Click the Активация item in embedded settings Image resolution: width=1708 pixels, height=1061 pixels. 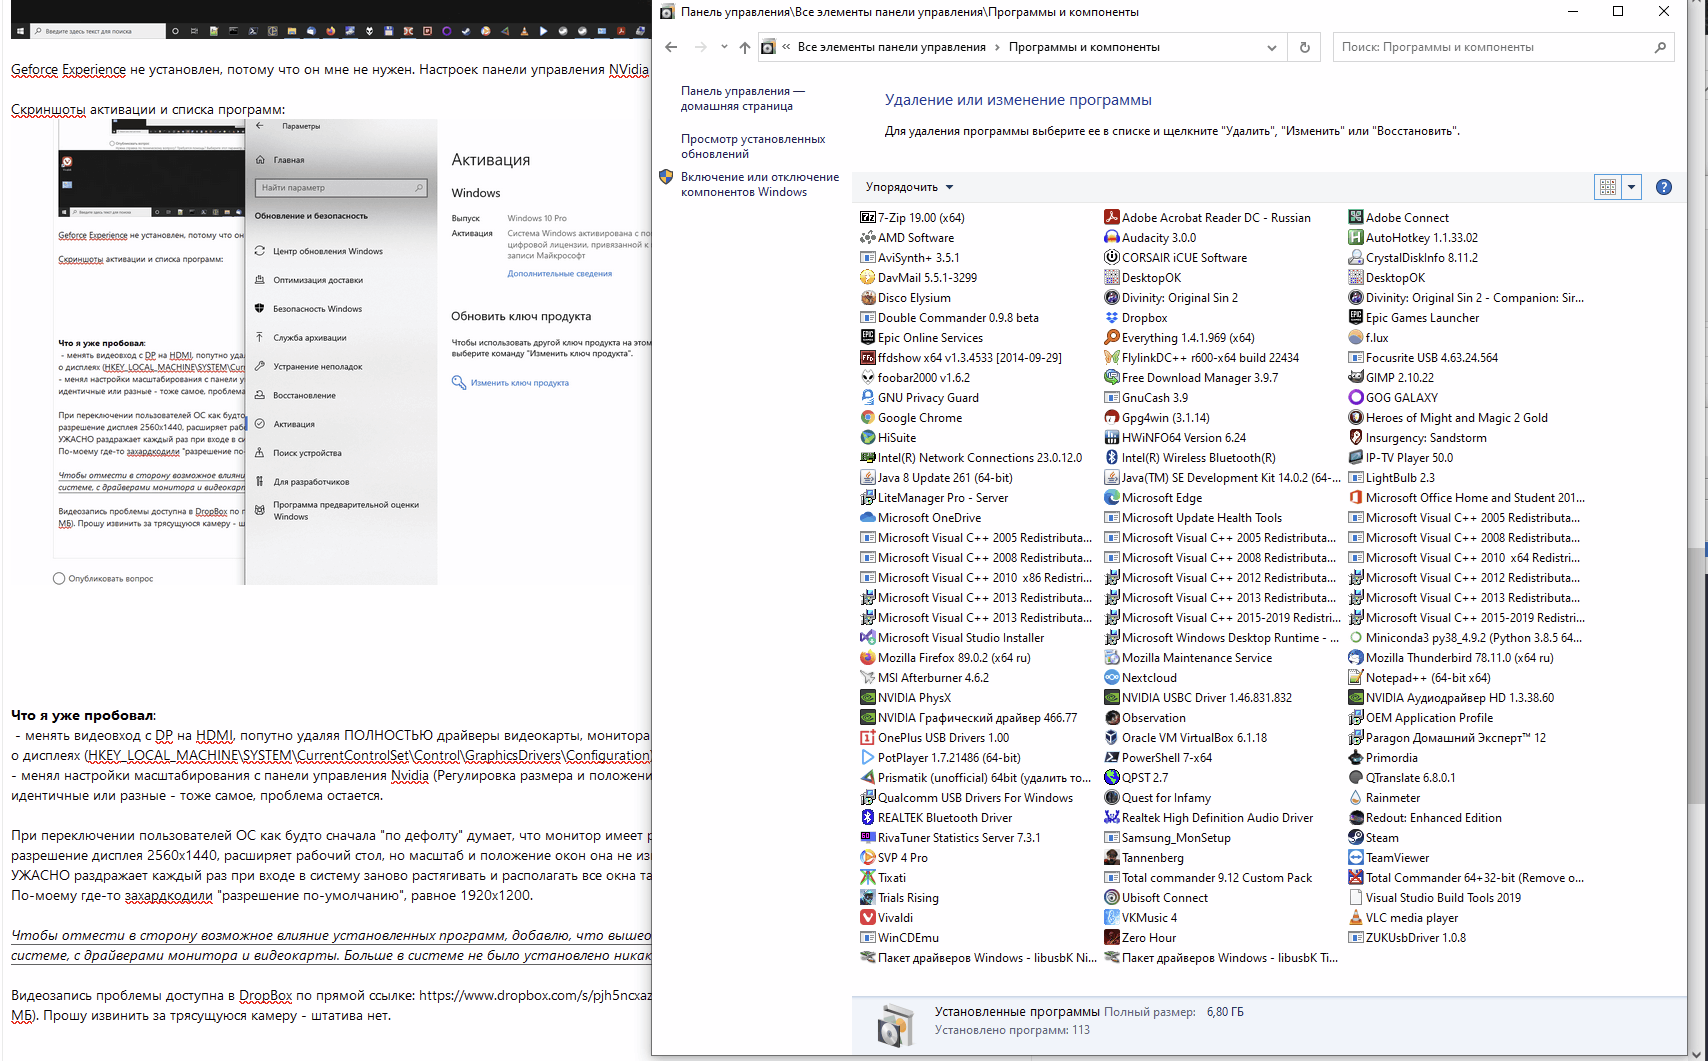click(x=294, y=424)
